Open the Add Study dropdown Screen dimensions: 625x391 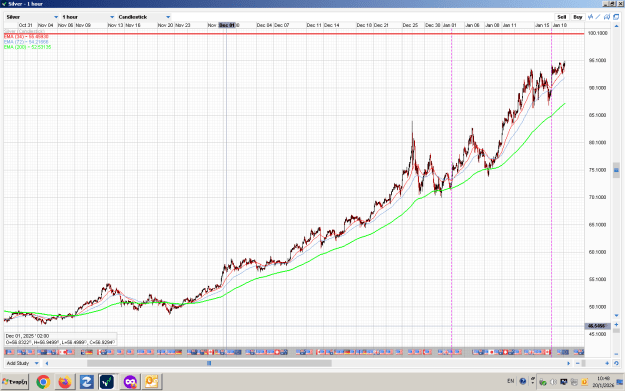22,363
